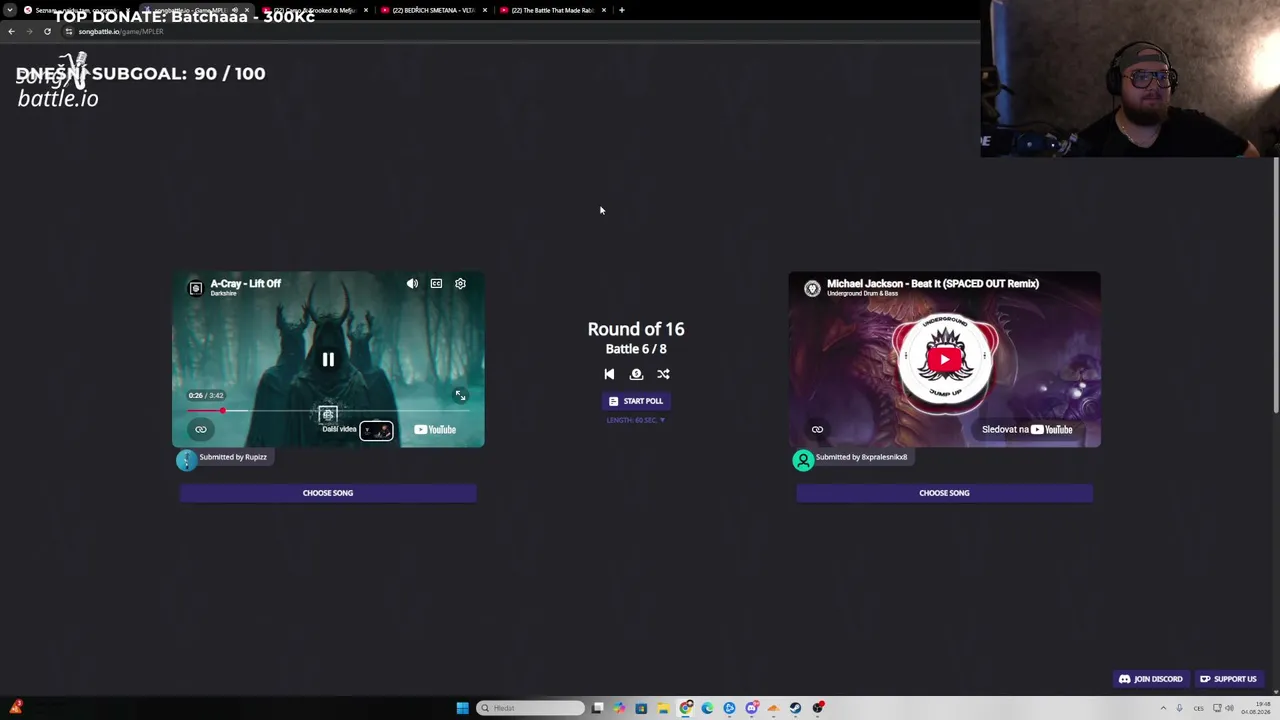The height and width of the screenshot is (720, 1280).
Task: Open a new browser tab
Action: [622, 10]
